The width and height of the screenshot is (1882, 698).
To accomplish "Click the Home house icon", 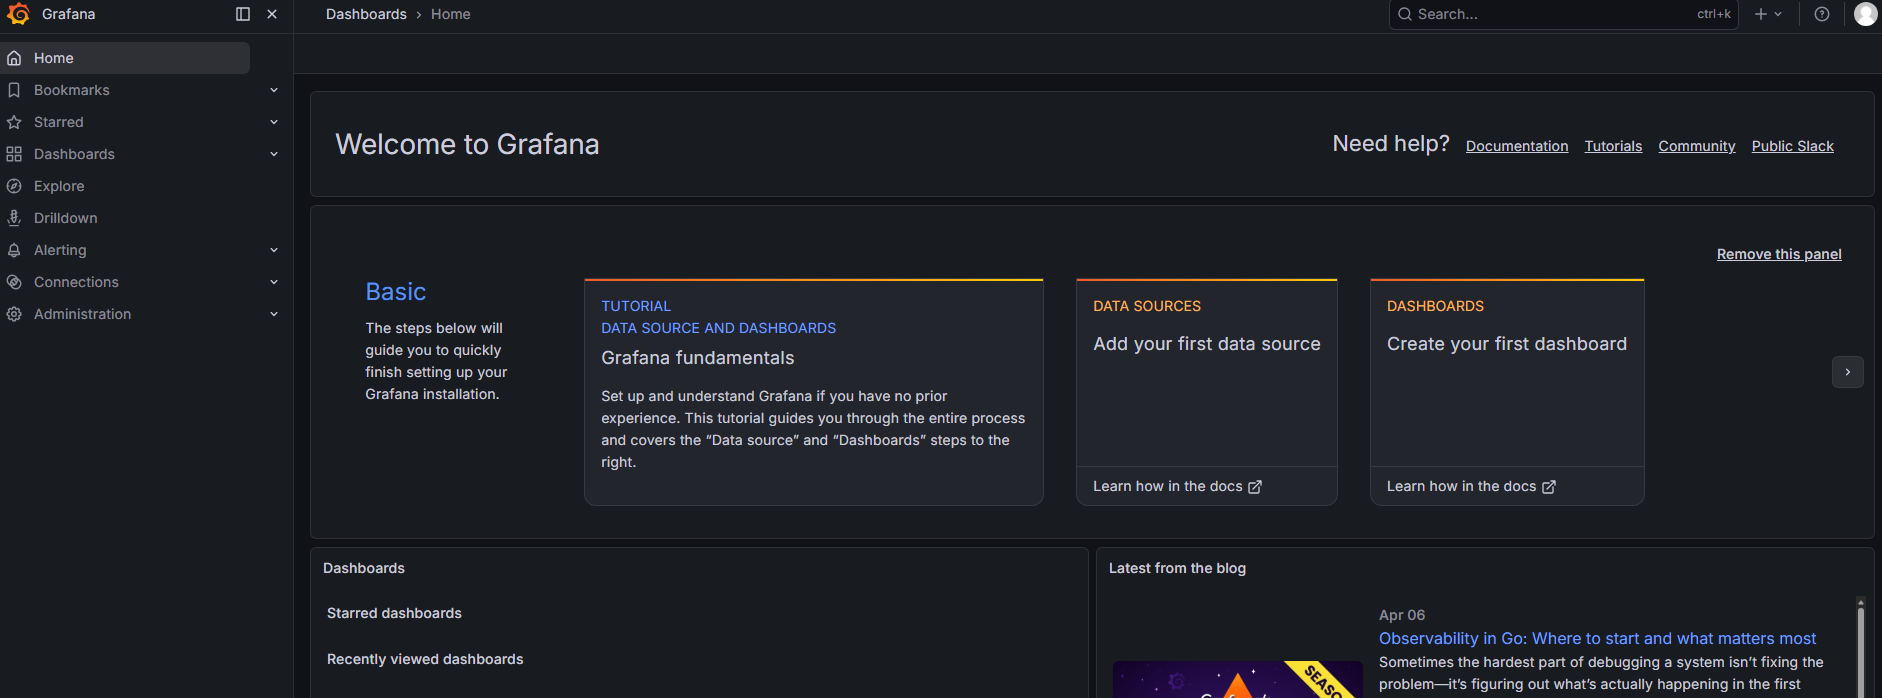I will pyautogui.click(x=14, y=58).
